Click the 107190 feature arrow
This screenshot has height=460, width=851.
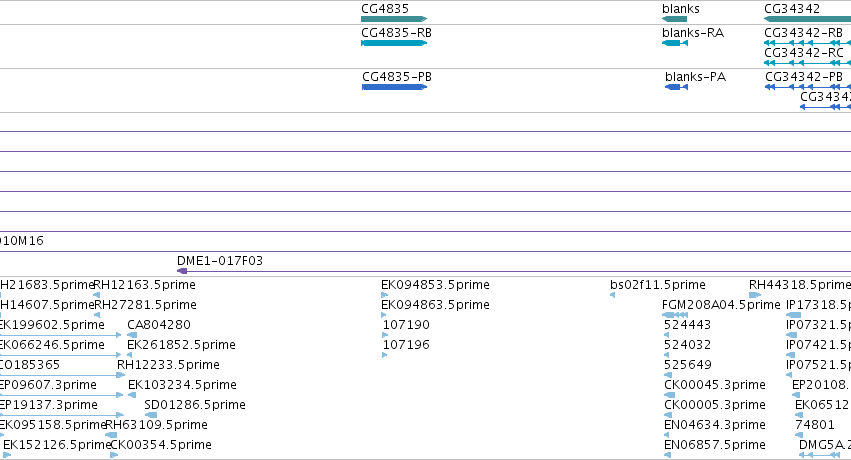pos(385,335)
